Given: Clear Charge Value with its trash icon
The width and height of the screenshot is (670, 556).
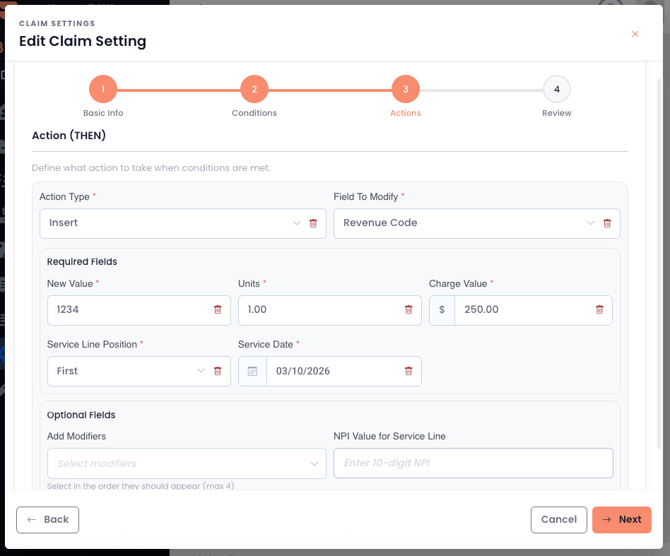Looking at the screenshot, I should [600, 310].
